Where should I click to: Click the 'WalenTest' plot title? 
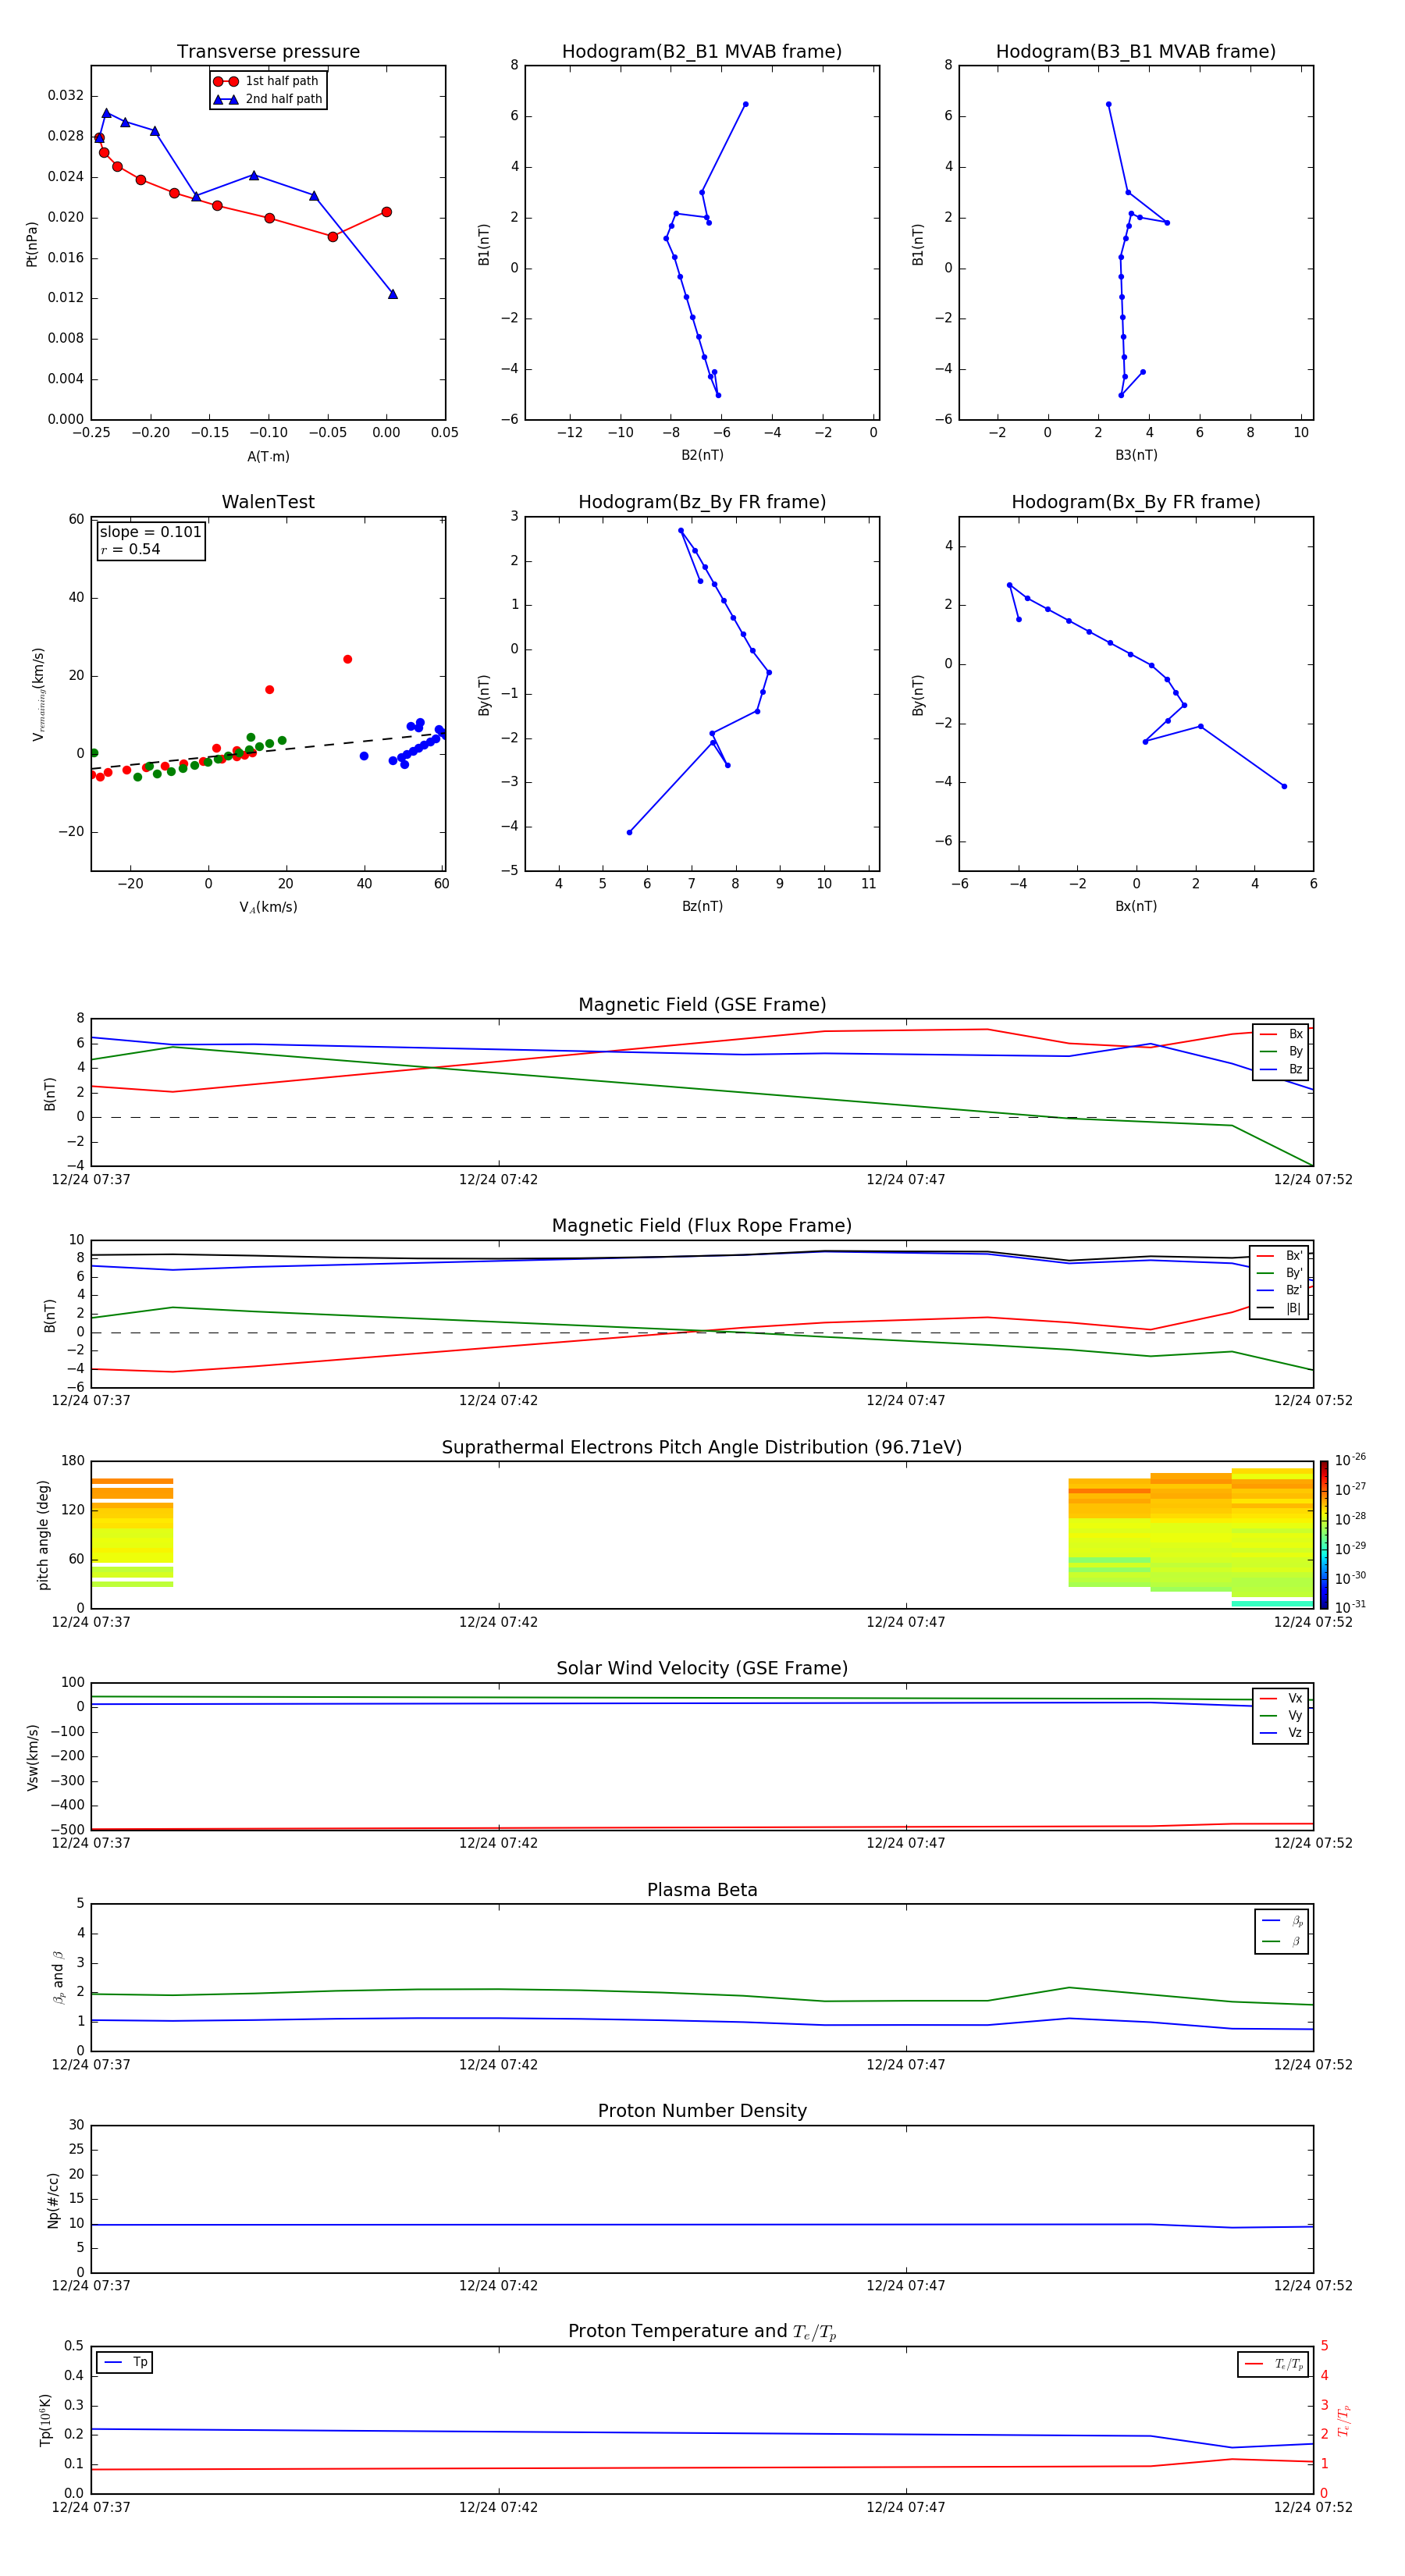point(268,502)
